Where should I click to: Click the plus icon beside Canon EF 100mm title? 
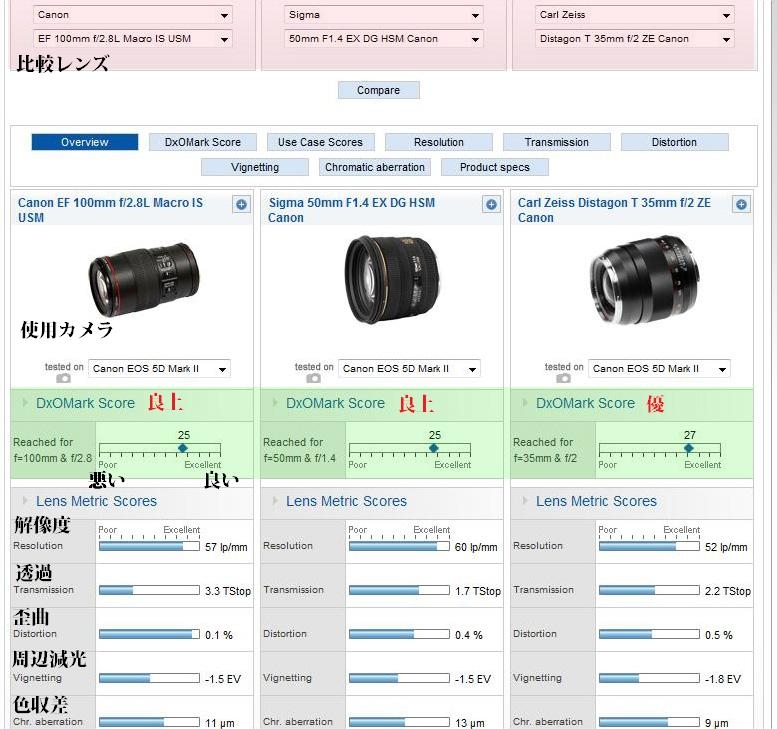pos(241,204)
